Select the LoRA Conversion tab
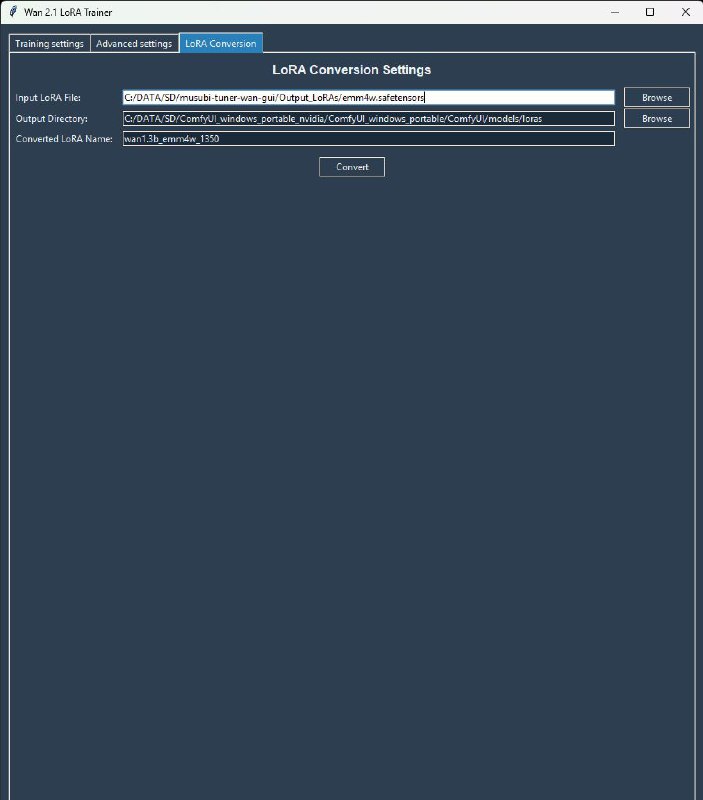This screenshot has height=800, width=703. (221, 43)
